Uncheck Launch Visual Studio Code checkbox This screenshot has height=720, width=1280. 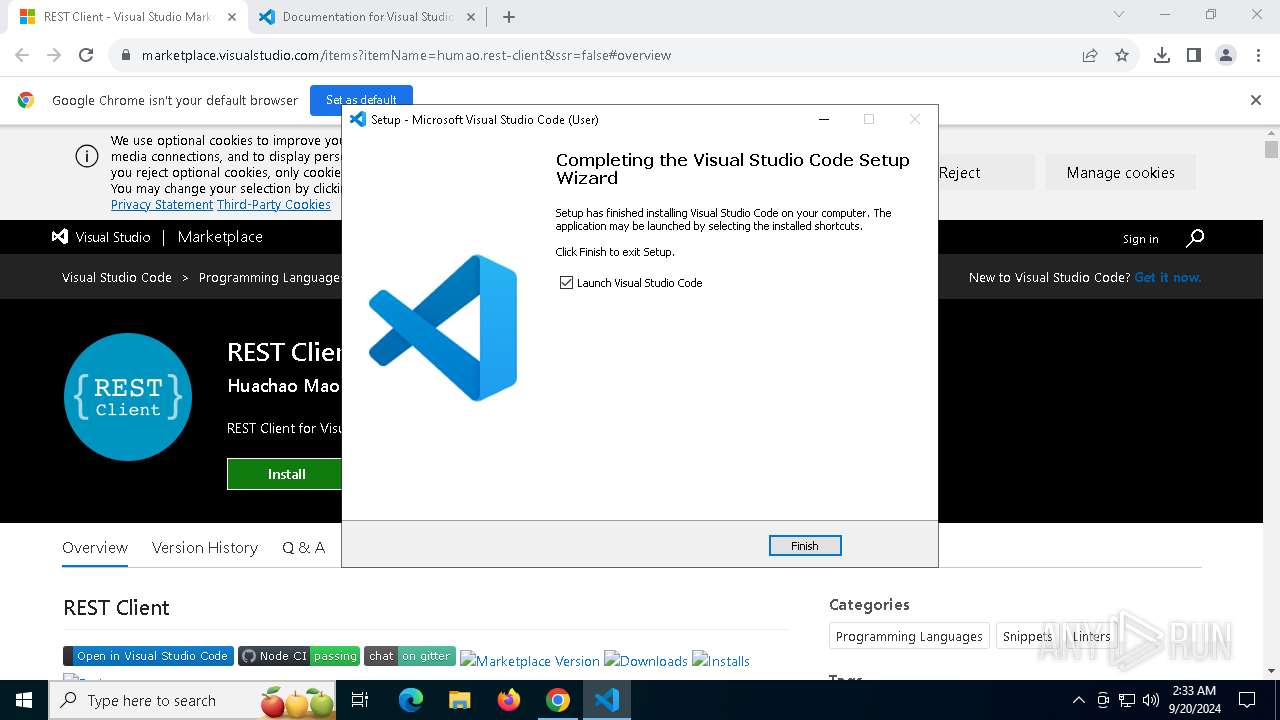(x=567, y=283)
